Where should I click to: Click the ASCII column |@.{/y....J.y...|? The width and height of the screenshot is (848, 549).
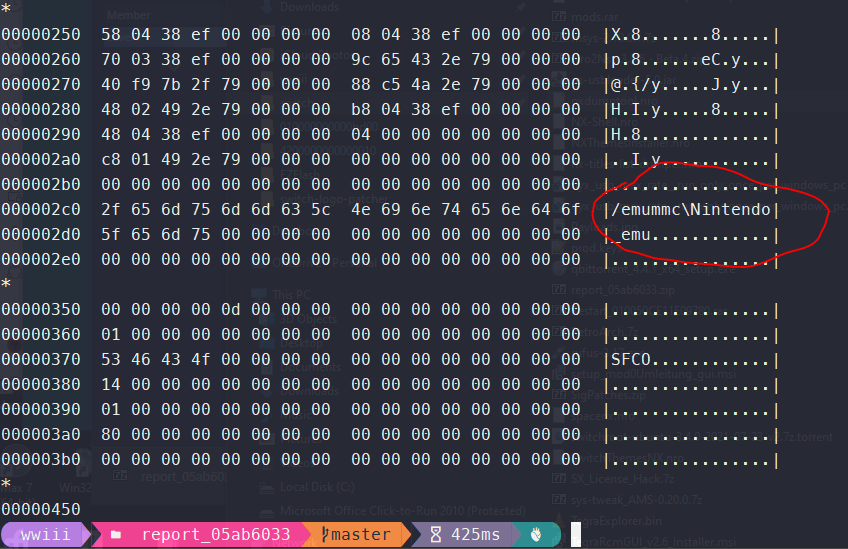pyautogui.click(x=691, y=85)
